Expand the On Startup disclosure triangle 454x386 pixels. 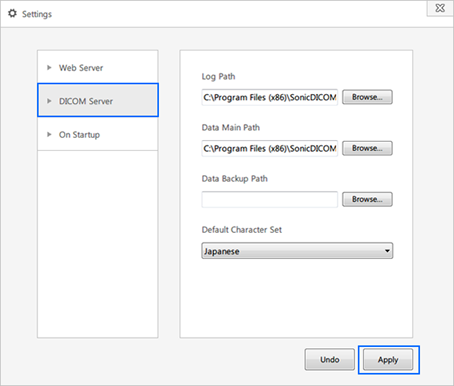pyautogui.click(x=49, y=135)
